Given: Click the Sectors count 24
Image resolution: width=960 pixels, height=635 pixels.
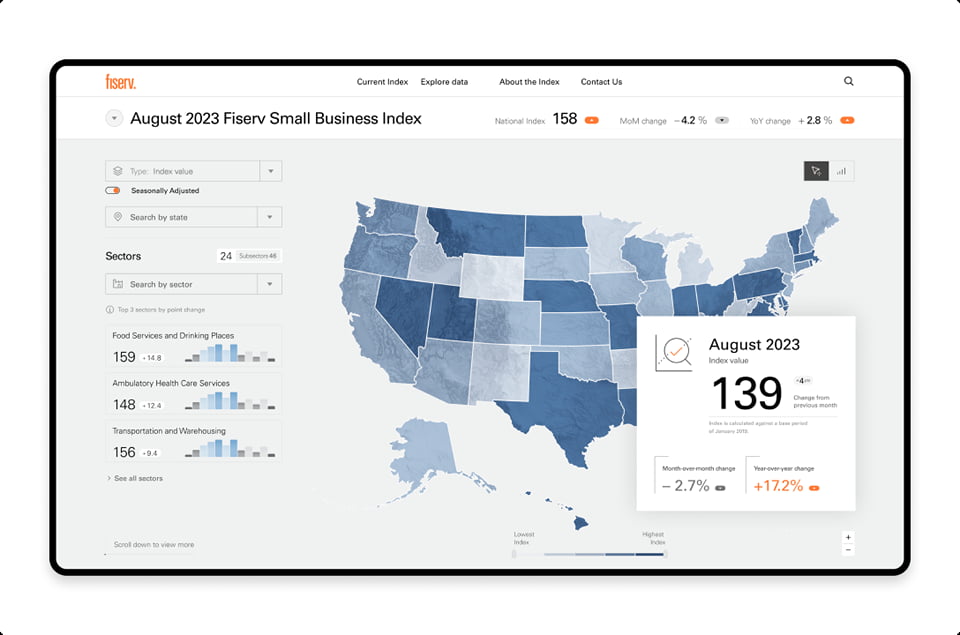Looking at the screenshot, I should [226, 256].
